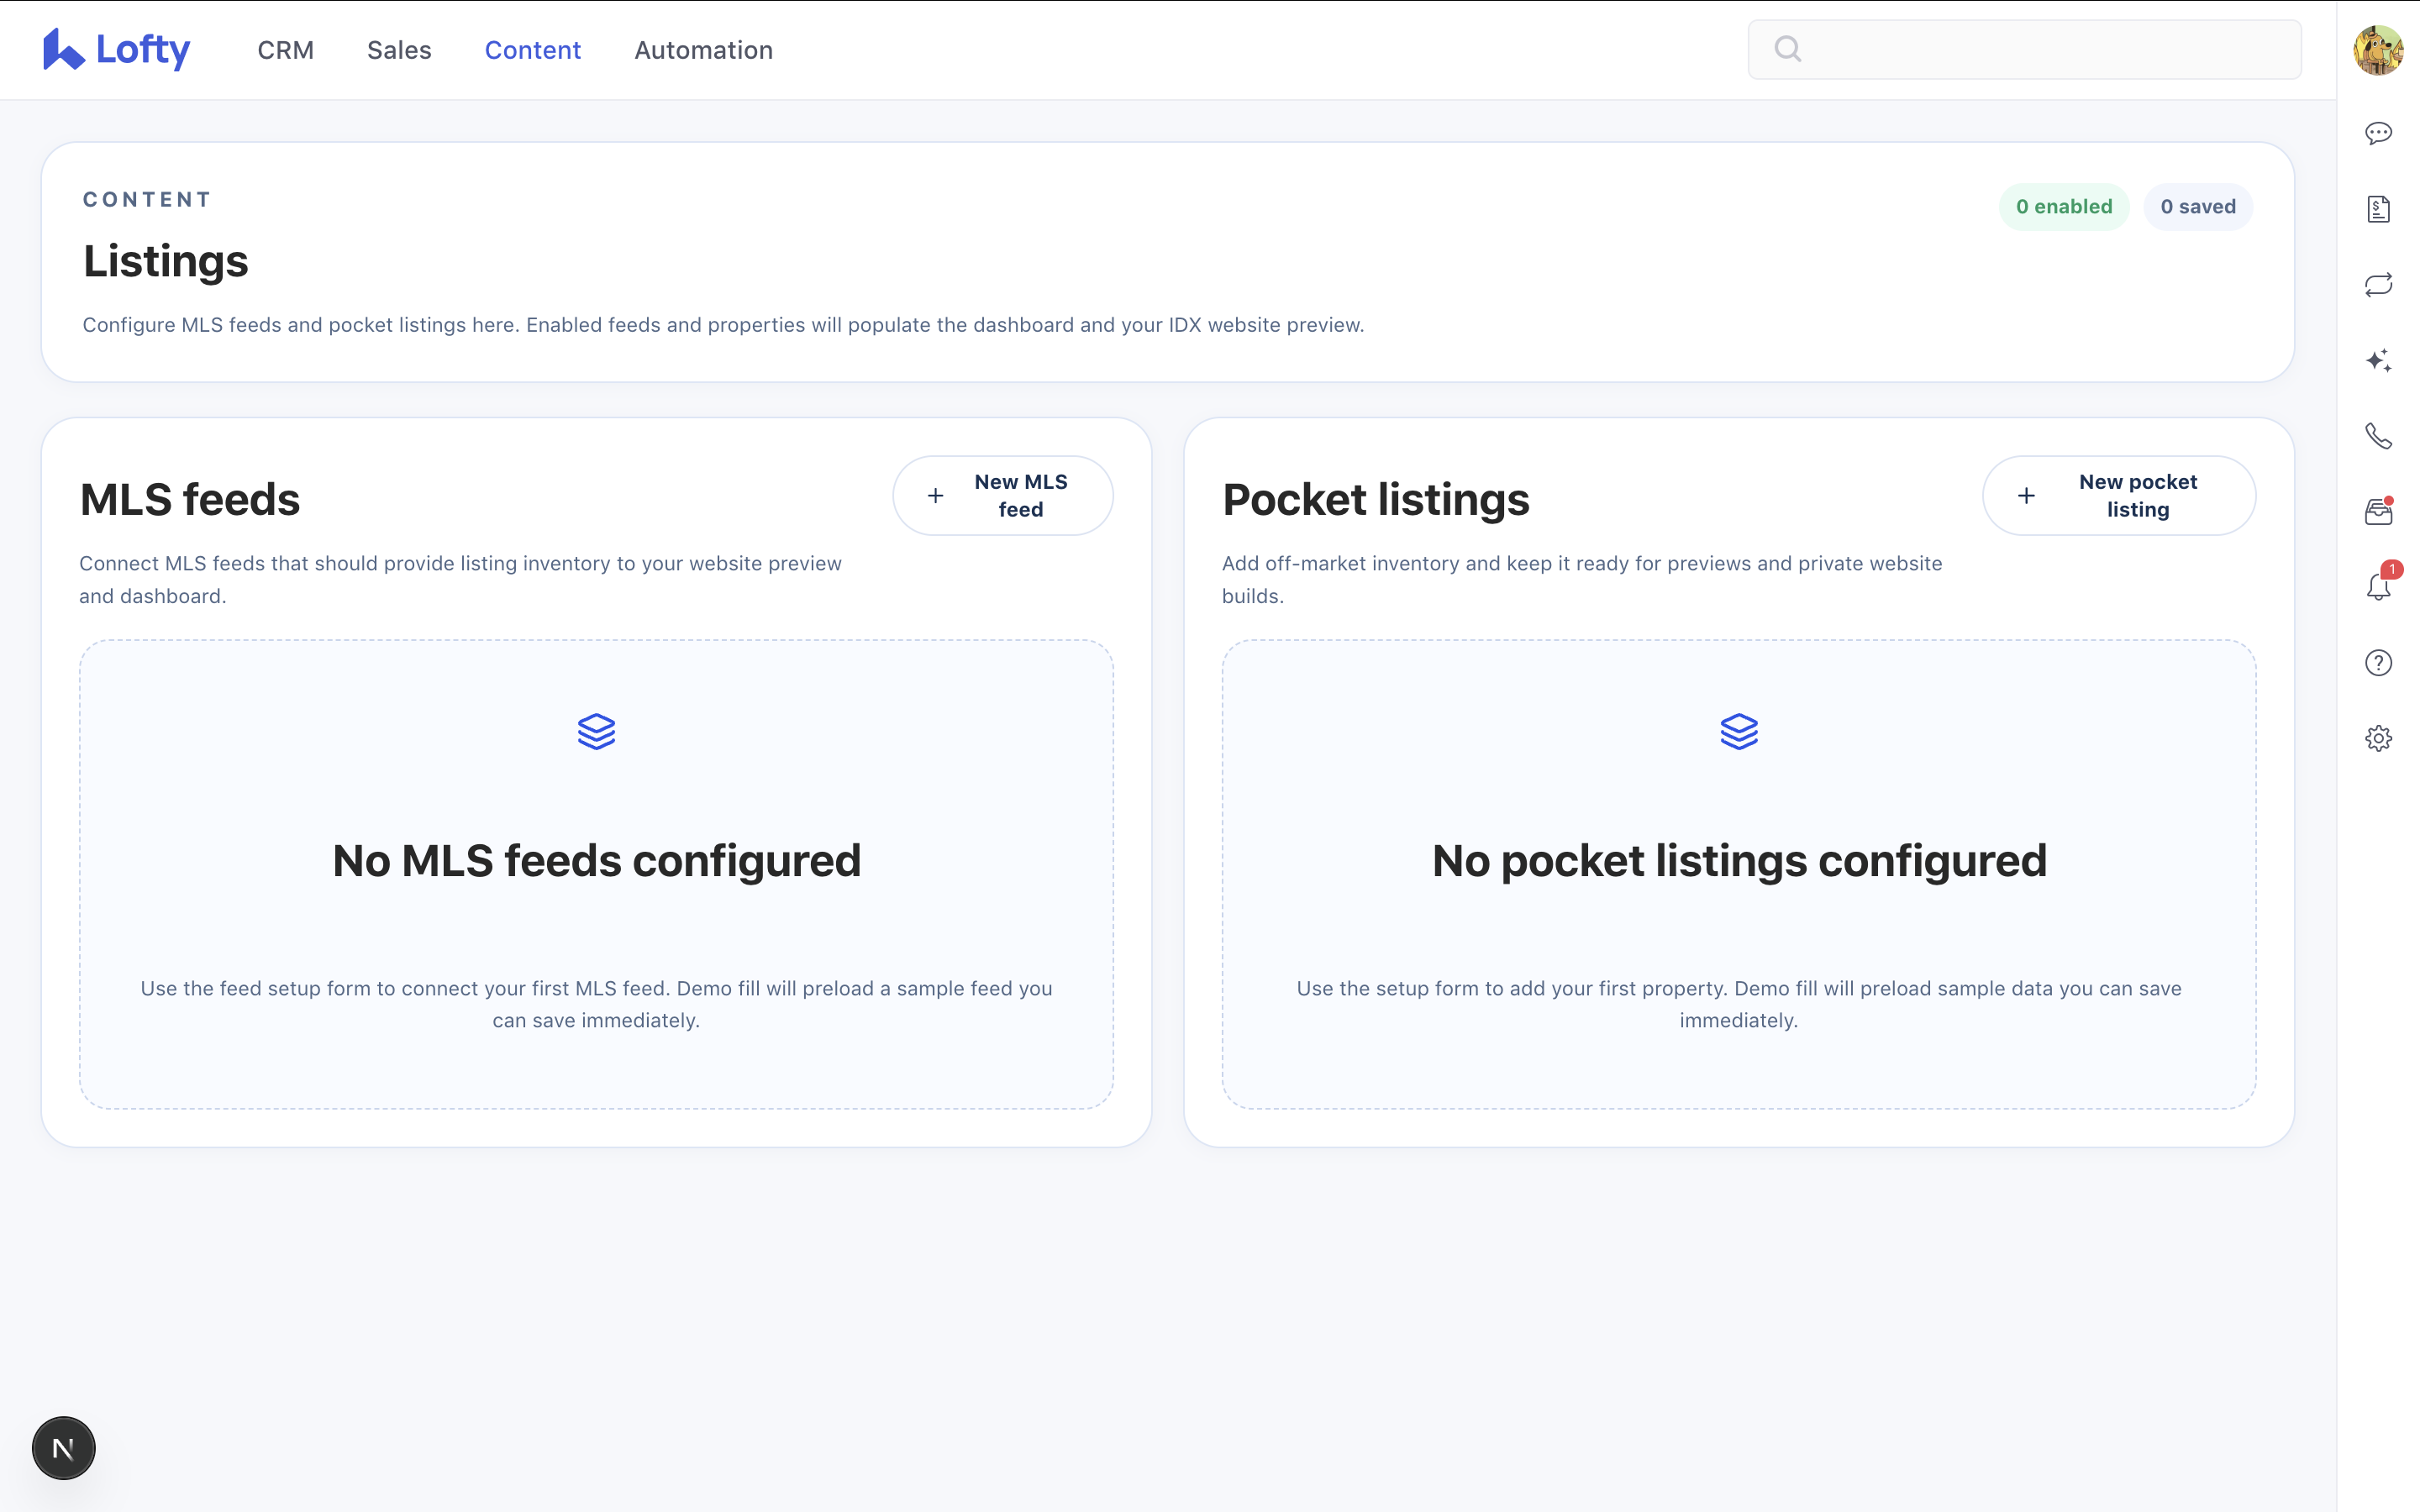Click the sync arrows sidebar icon
Viewport: 2420px width, 1512px height.
[2378, 285]
